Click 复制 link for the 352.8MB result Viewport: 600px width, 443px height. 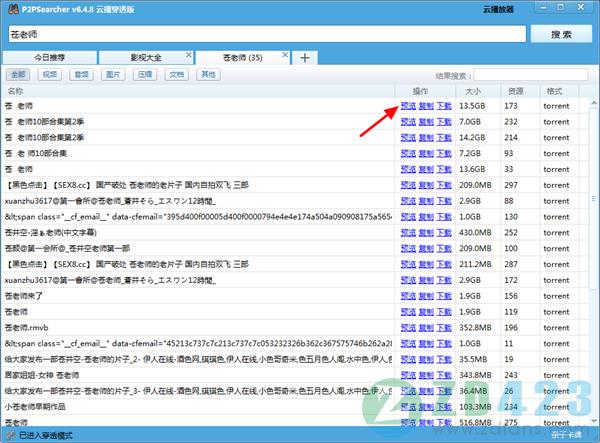(426, 328)
